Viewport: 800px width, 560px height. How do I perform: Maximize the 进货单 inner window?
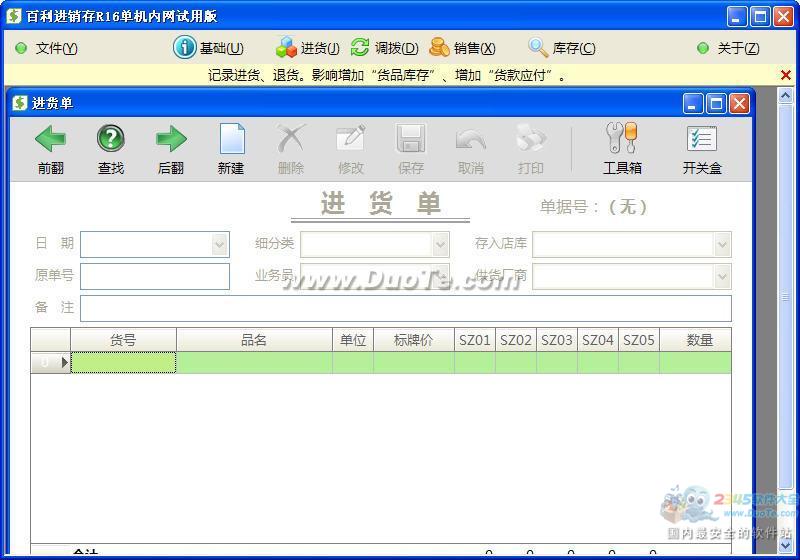tap(716, 104)
